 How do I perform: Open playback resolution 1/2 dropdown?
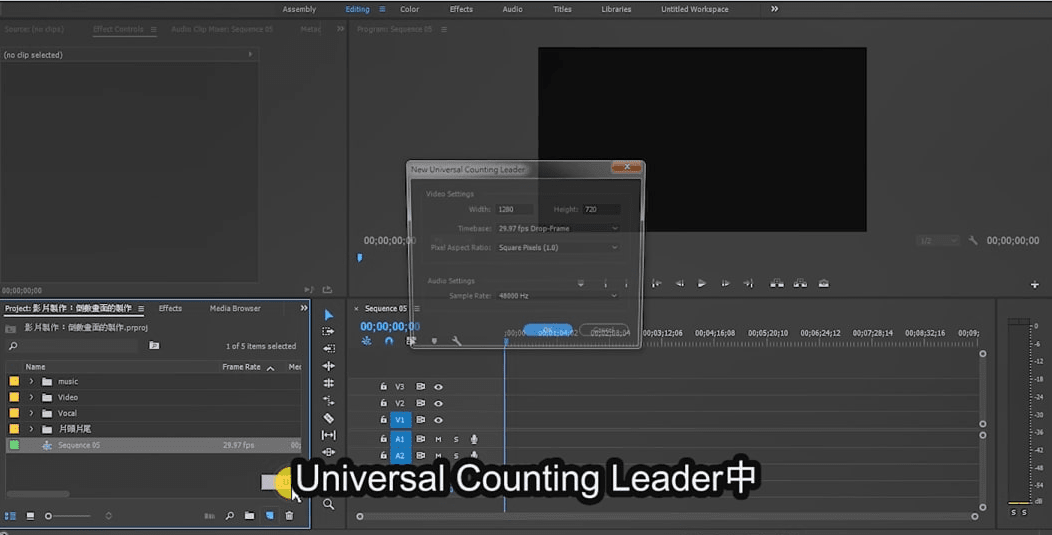point(938,241)
